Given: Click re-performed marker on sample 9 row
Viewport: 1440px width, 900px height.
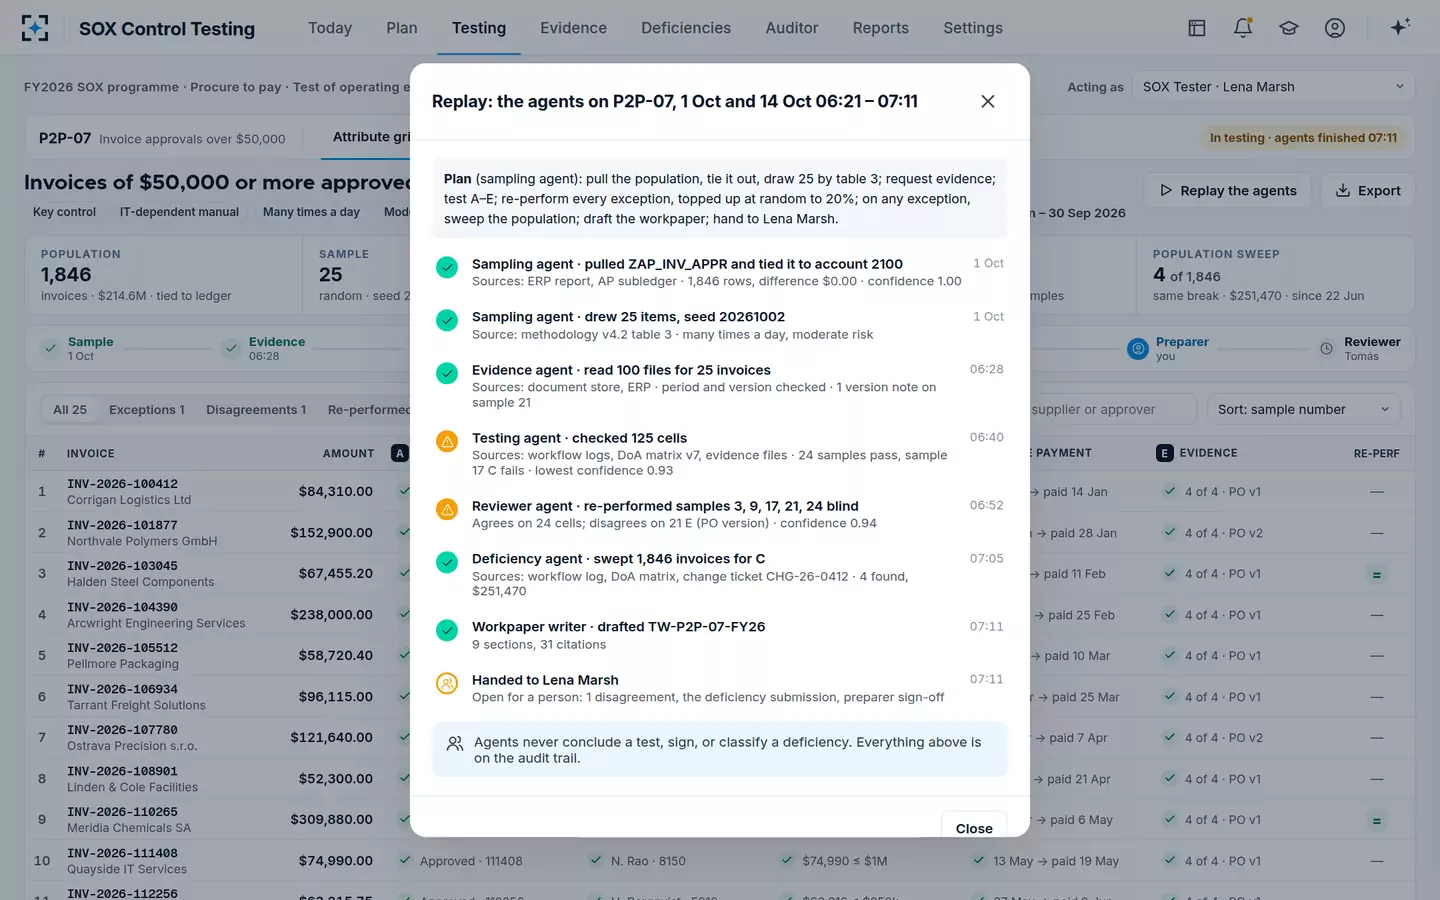Looking at the screenshot, I should click(x=1377, y=821).
